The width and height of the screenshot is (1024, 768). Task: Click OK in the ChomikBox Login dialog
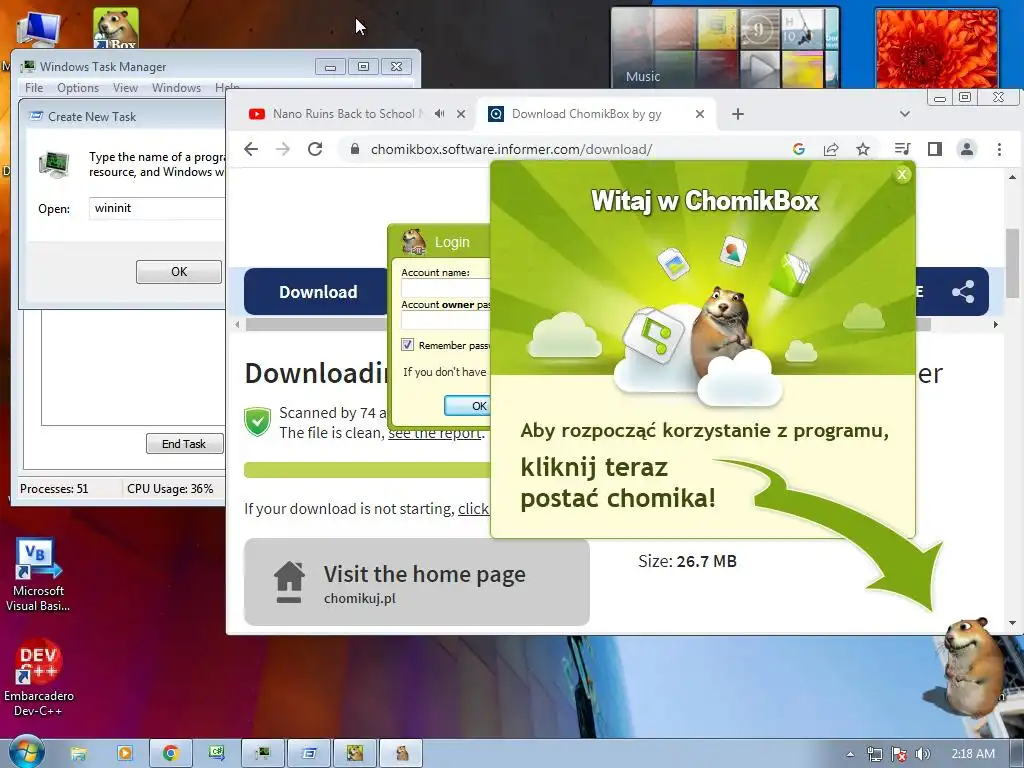click(468, 406)
